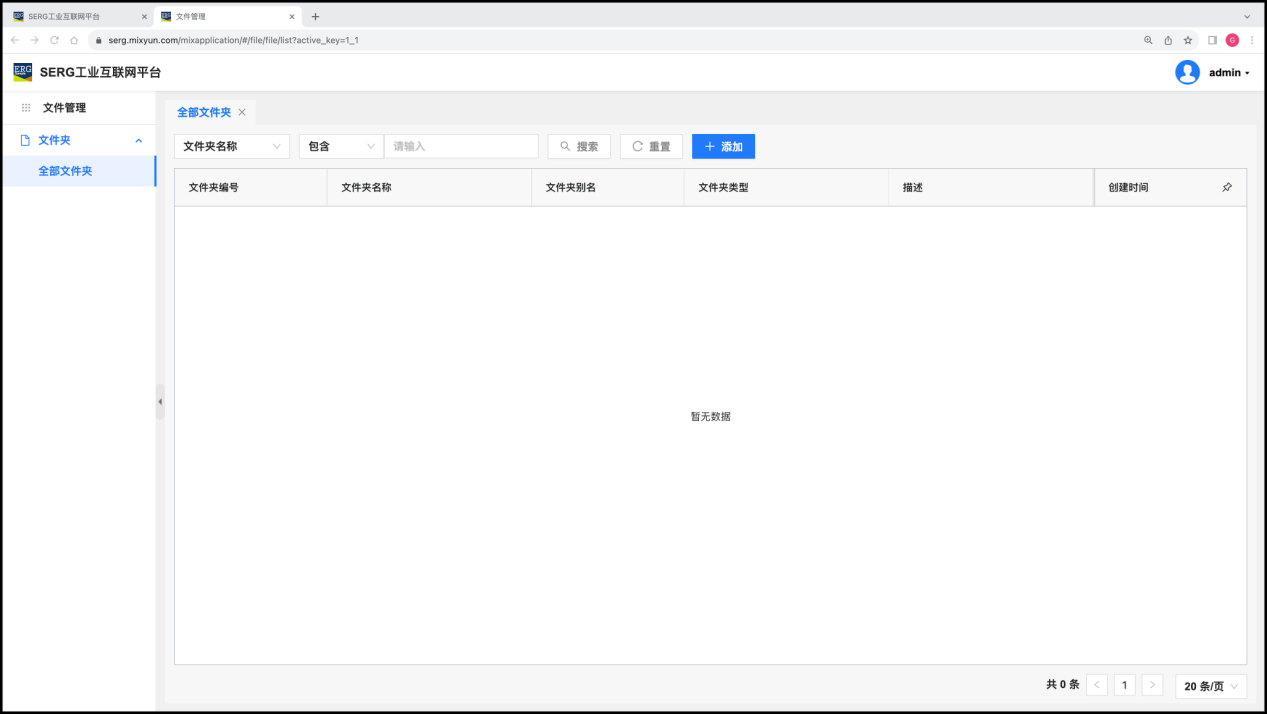This screenshot has width=1267, height=714.
Task: Click the 搜索 search button
Action: [x=579, y=146]
